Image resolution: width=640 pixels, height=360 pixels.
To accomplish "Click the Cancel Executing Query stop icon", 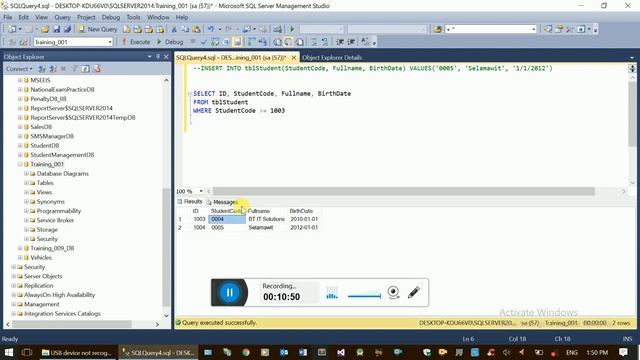I will click(193, 42).
